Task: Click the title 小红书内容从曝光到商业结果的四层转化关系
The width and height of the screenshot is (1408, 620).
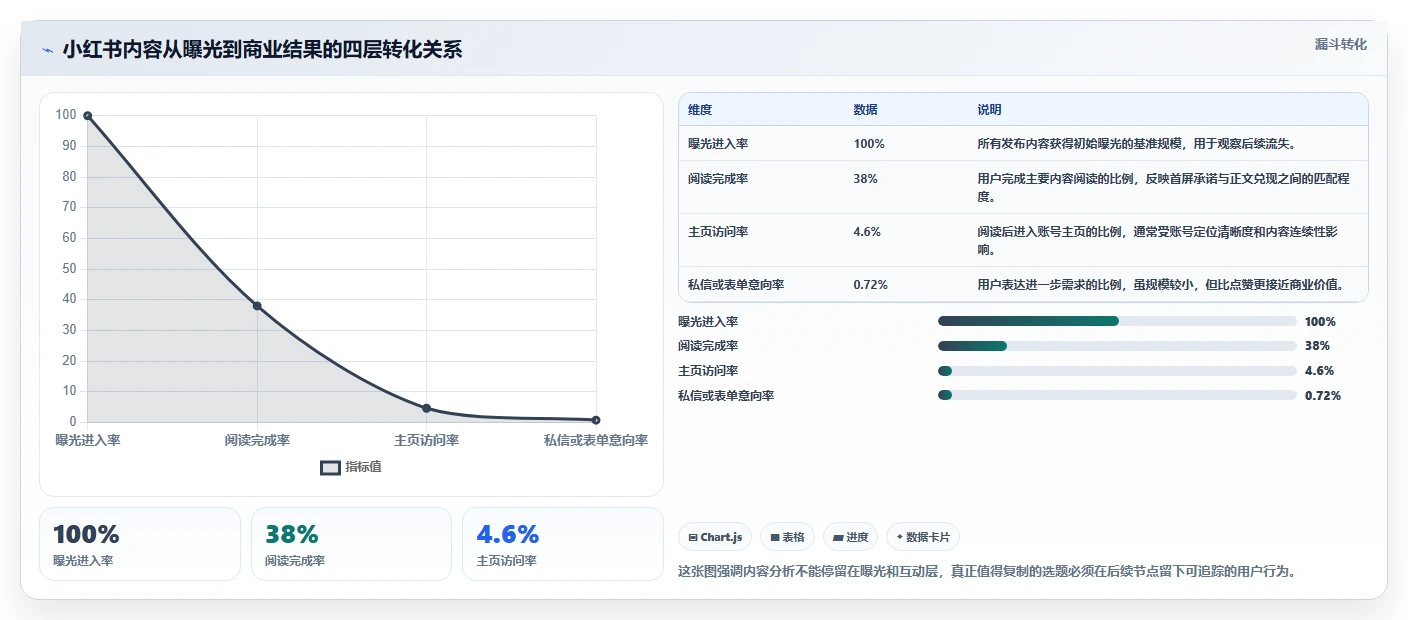Action: click(x=262, y=50)
